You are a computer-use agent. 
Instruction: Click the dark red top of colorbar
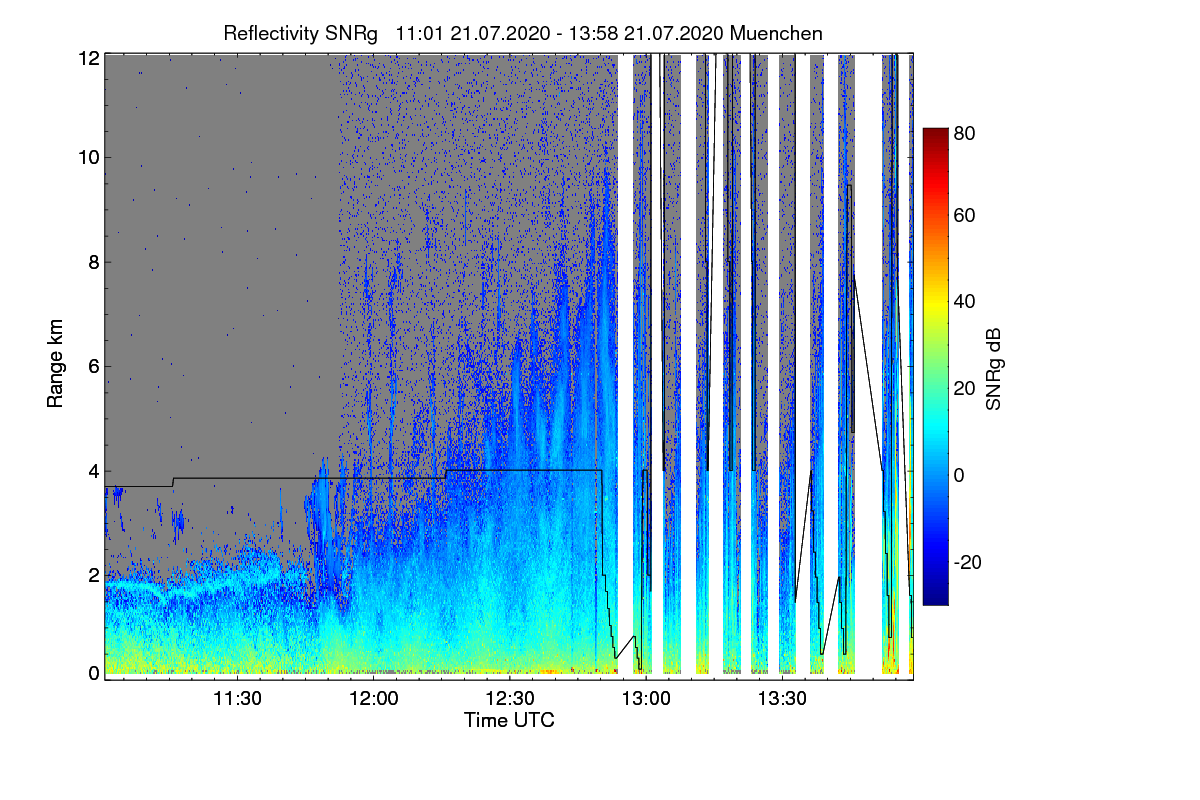pyautogui.click(x=934, y=135)
